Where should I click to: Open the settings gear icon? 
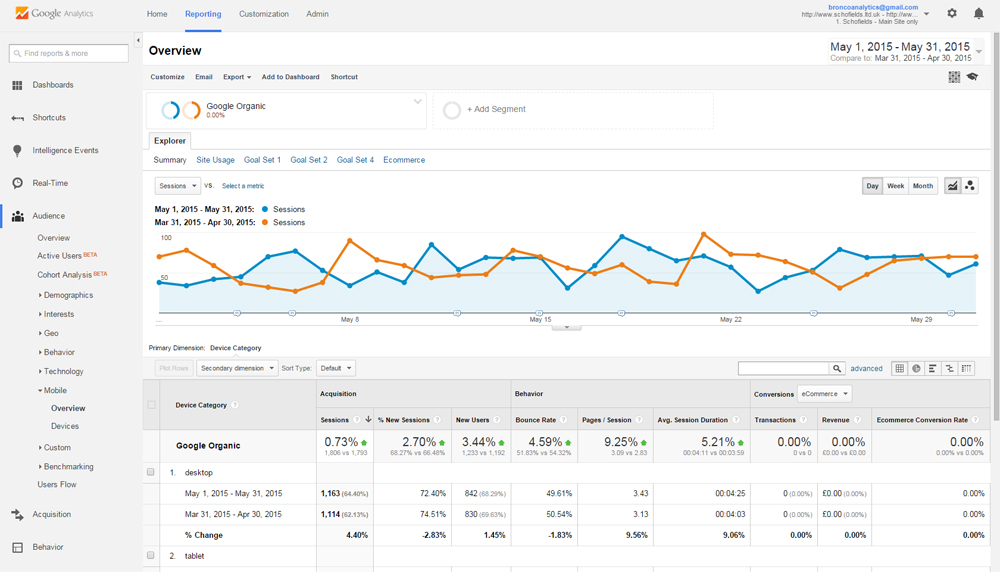click(x=952, y=13)
